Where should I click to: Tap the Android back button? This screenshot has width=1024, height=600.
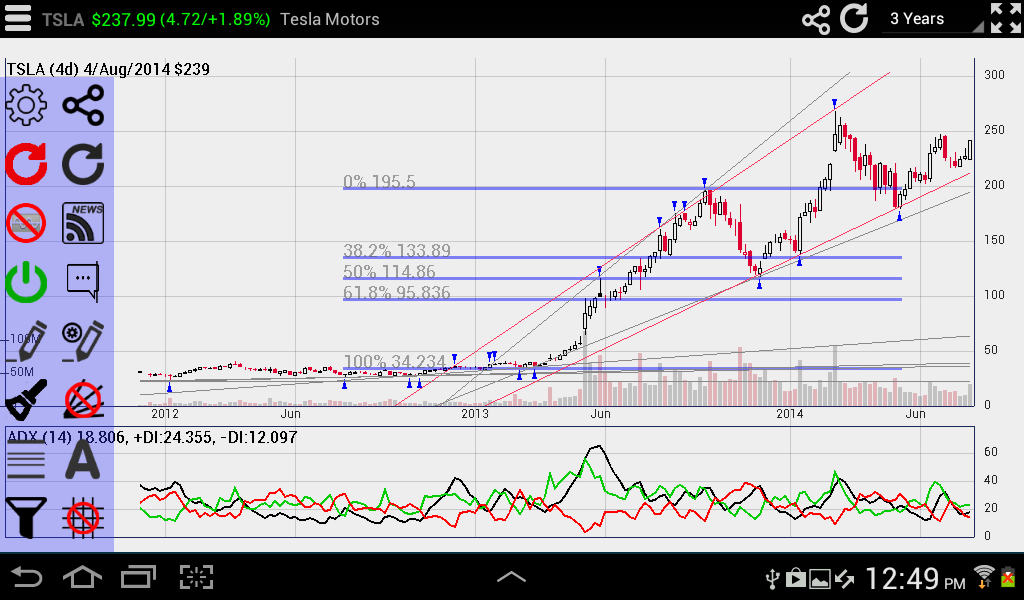(27, 577)
